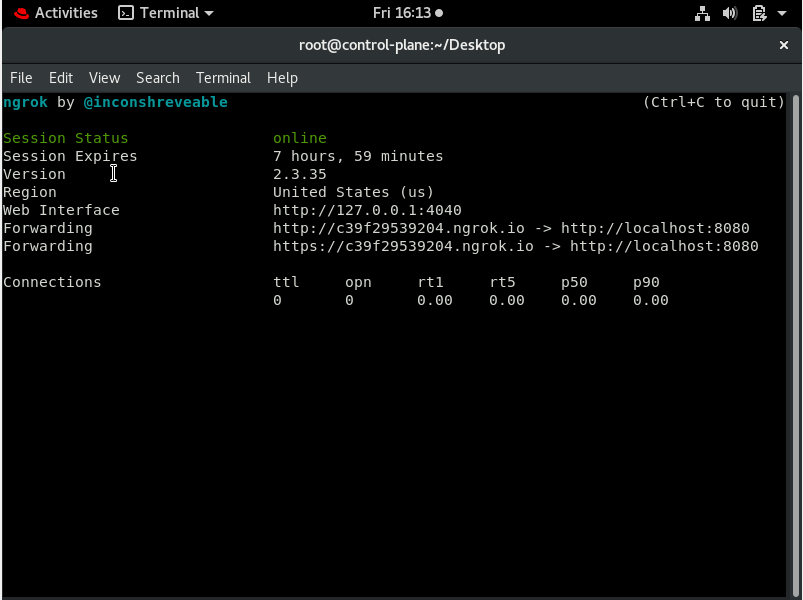803x600 pixels.
Task: Click the 'rt5' column header
Action: pyautogui.click(x=502, y=282)
